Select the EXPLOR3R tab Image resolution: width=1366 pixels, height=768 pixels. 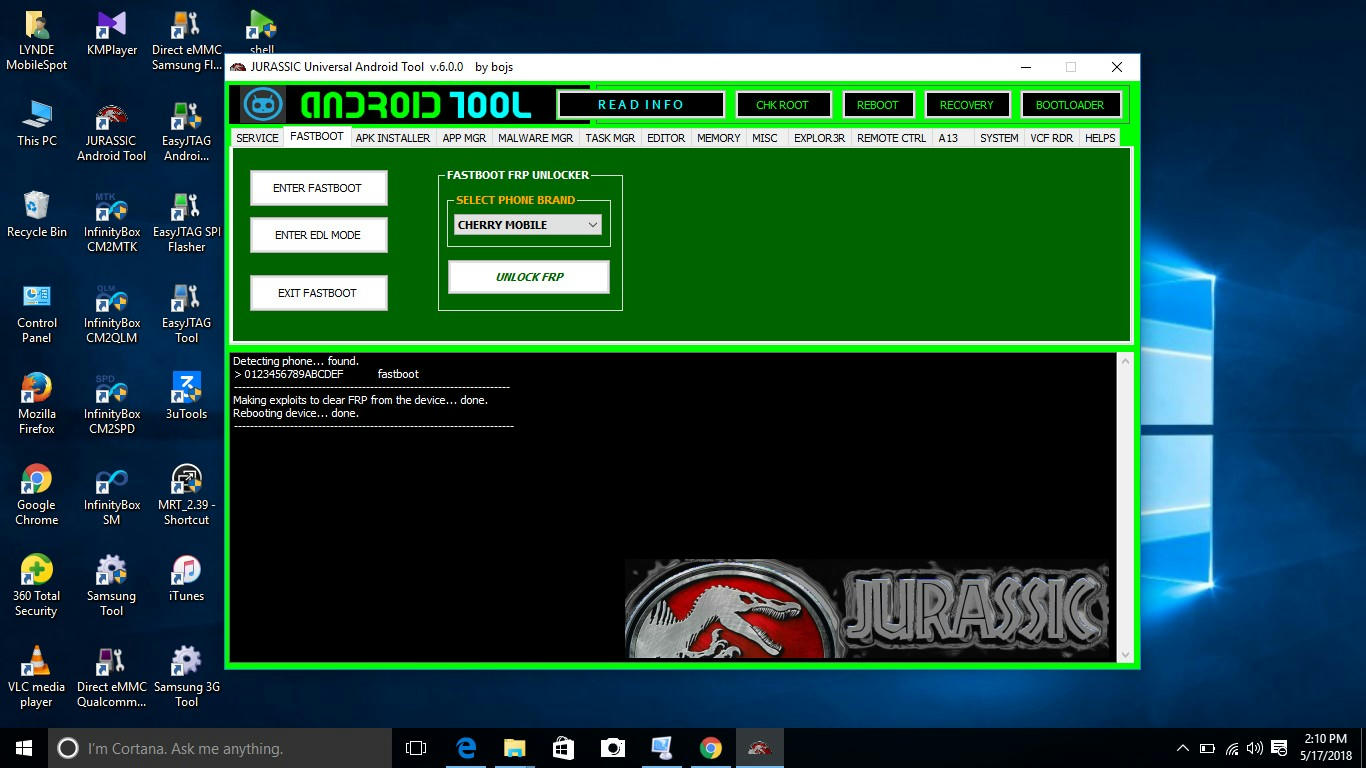point(819,138)
